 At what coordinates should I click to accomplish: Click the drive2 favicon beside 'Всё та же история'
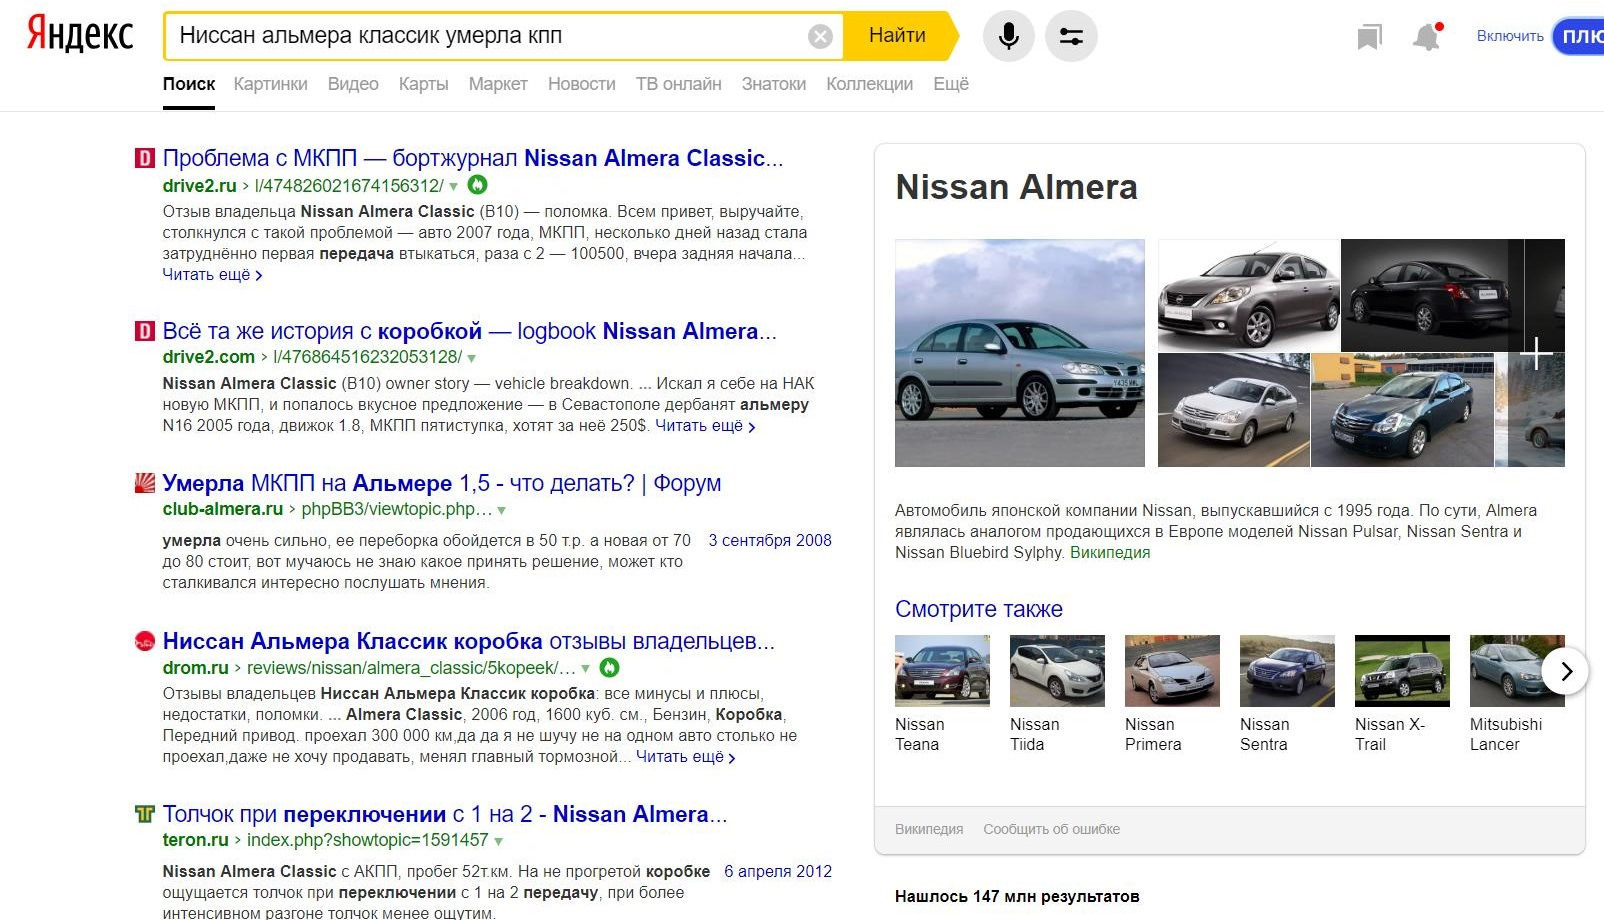click(x=145, y=331)
